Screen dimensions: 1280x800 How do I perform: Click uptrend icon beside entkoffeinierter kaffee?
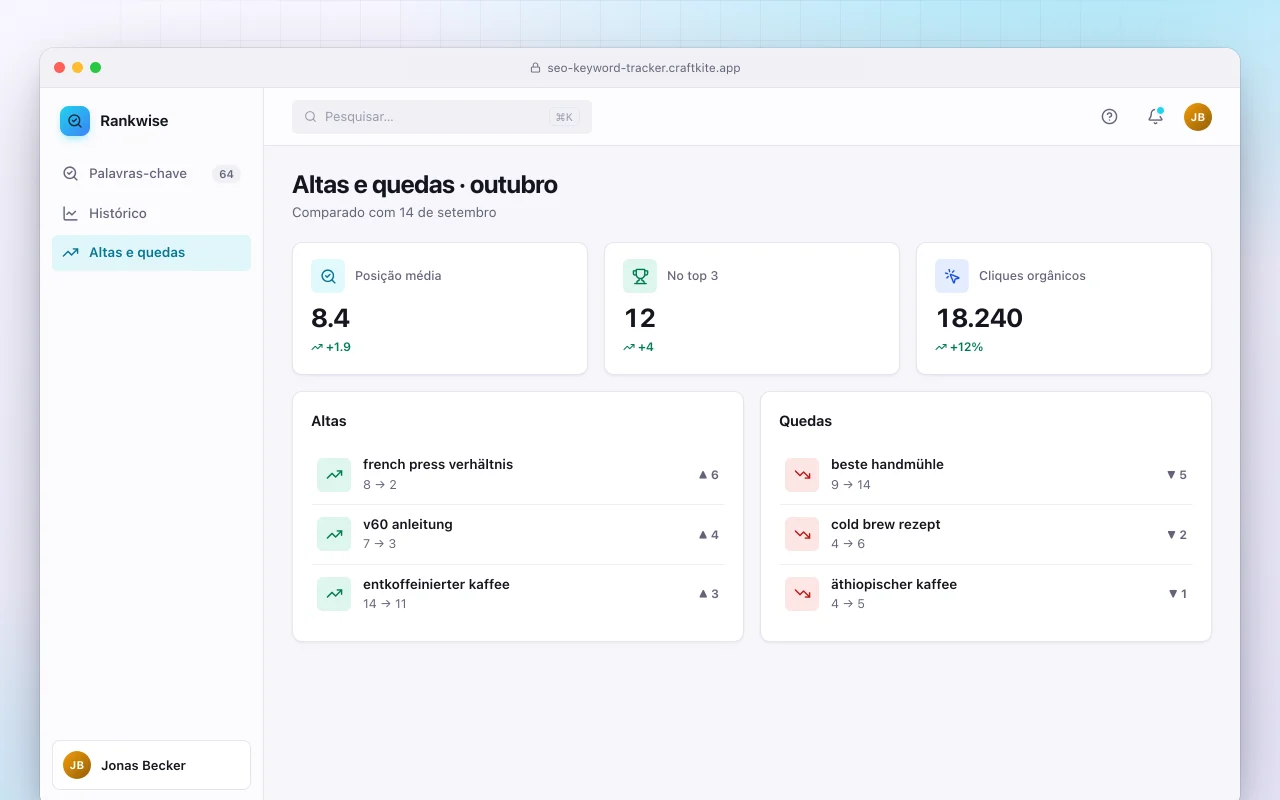334,594
